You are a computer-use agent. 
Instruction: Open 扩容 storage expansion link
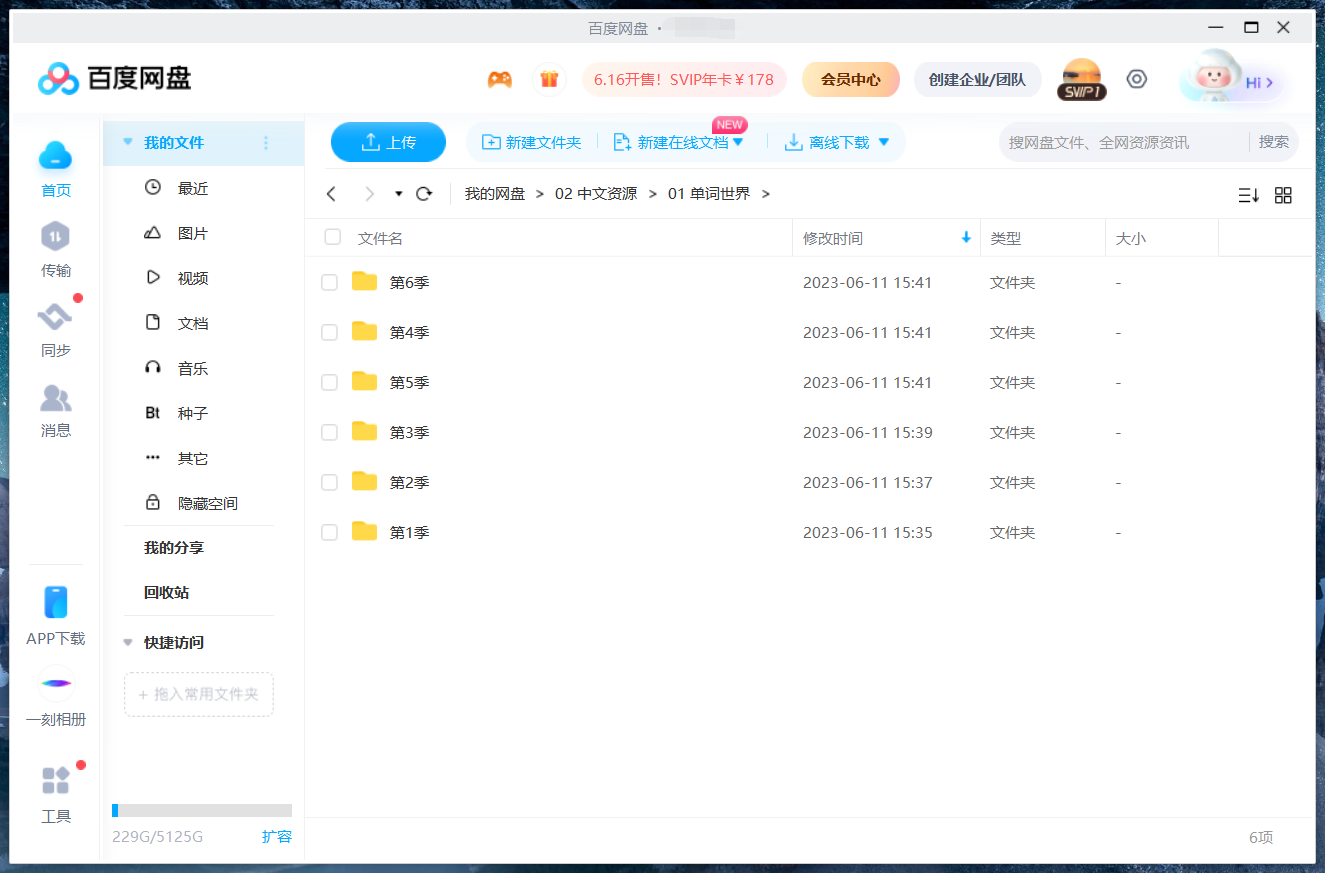277,837
